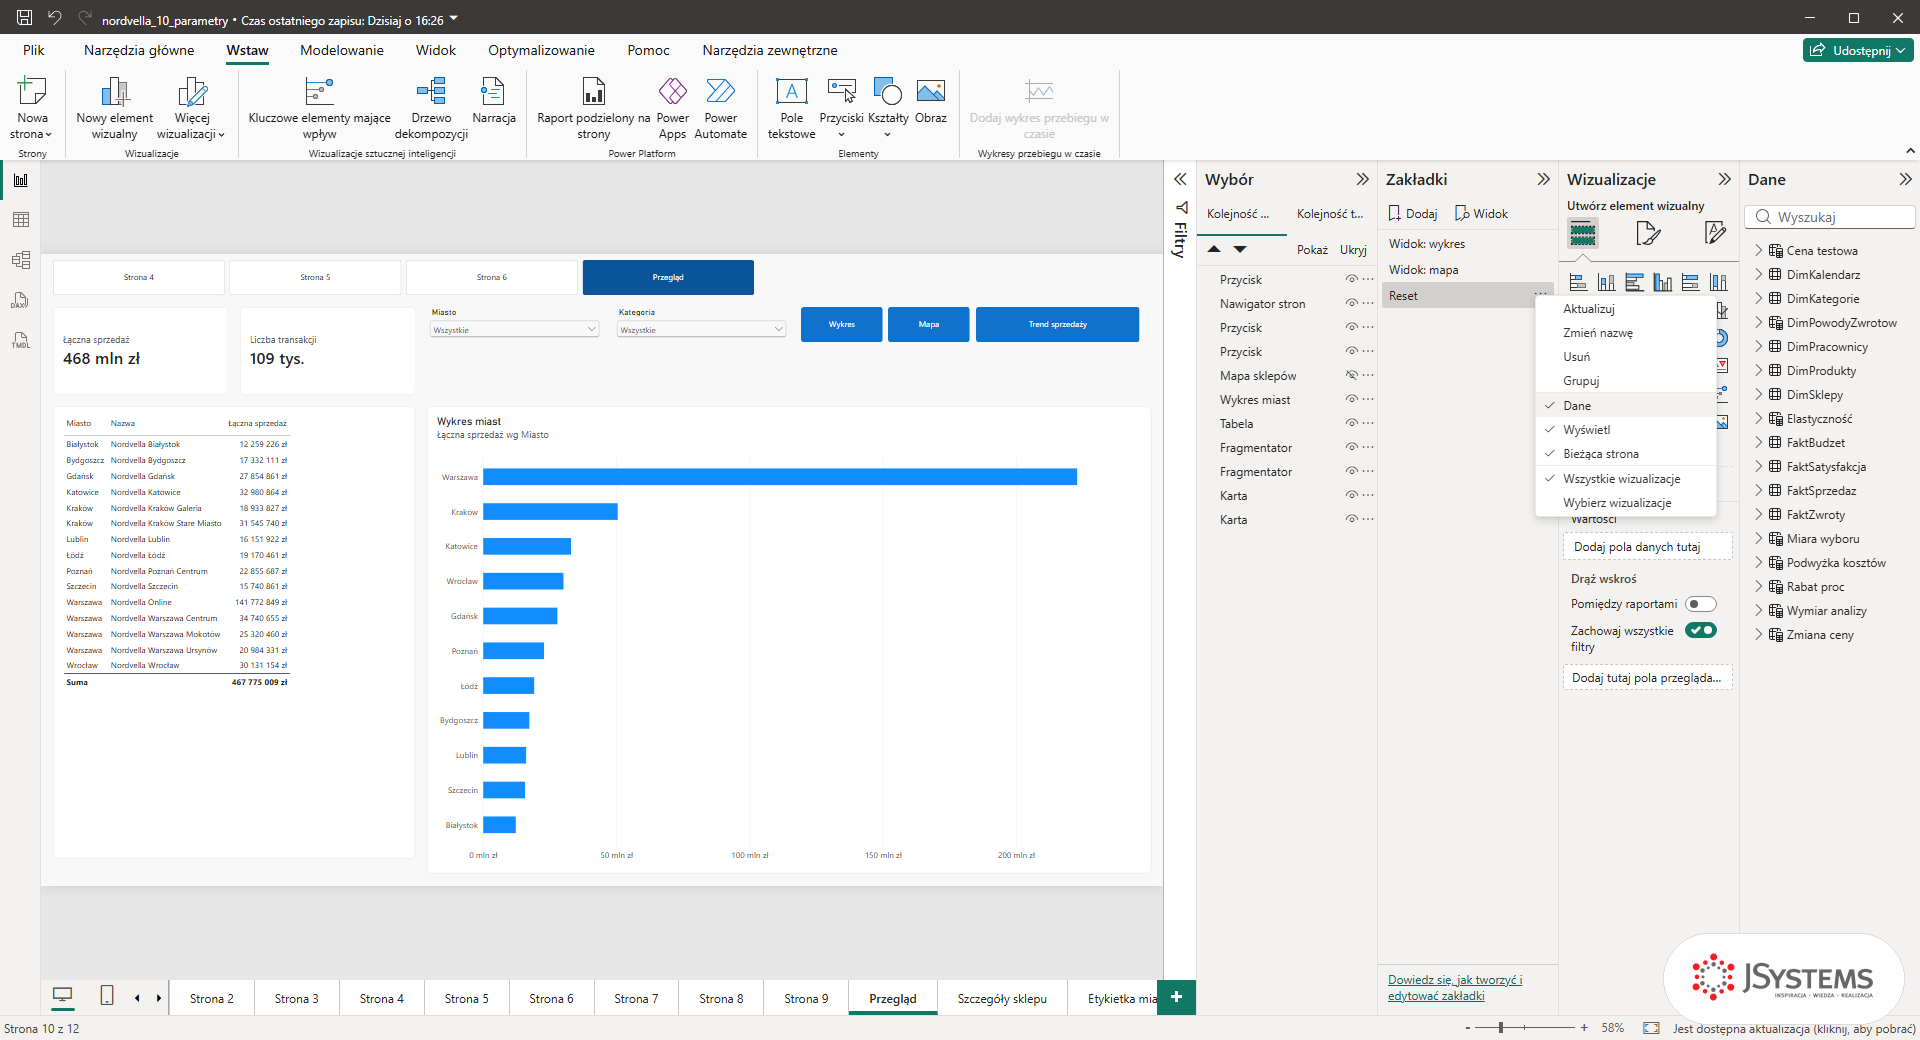The image size is (1920, 1040).
Task: Click Nowy element wizualny icon
Action: 115,92
